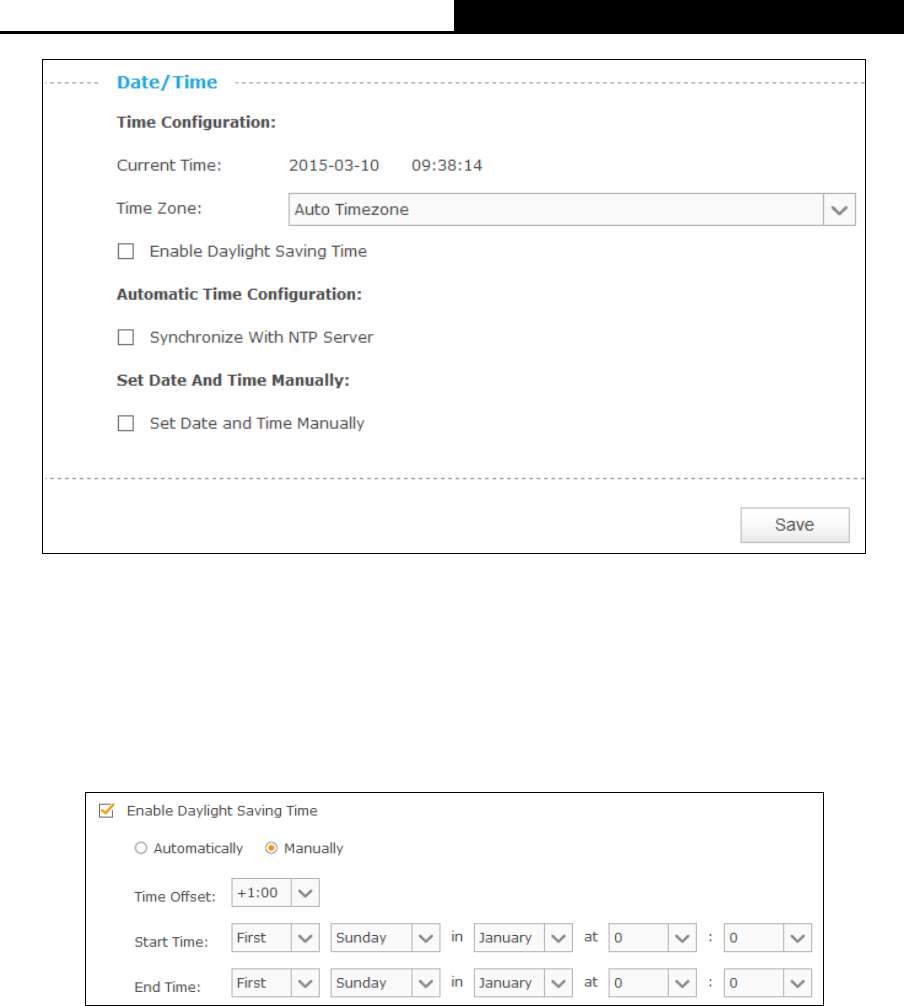Click the Time Zone label

tap(159, 209)
